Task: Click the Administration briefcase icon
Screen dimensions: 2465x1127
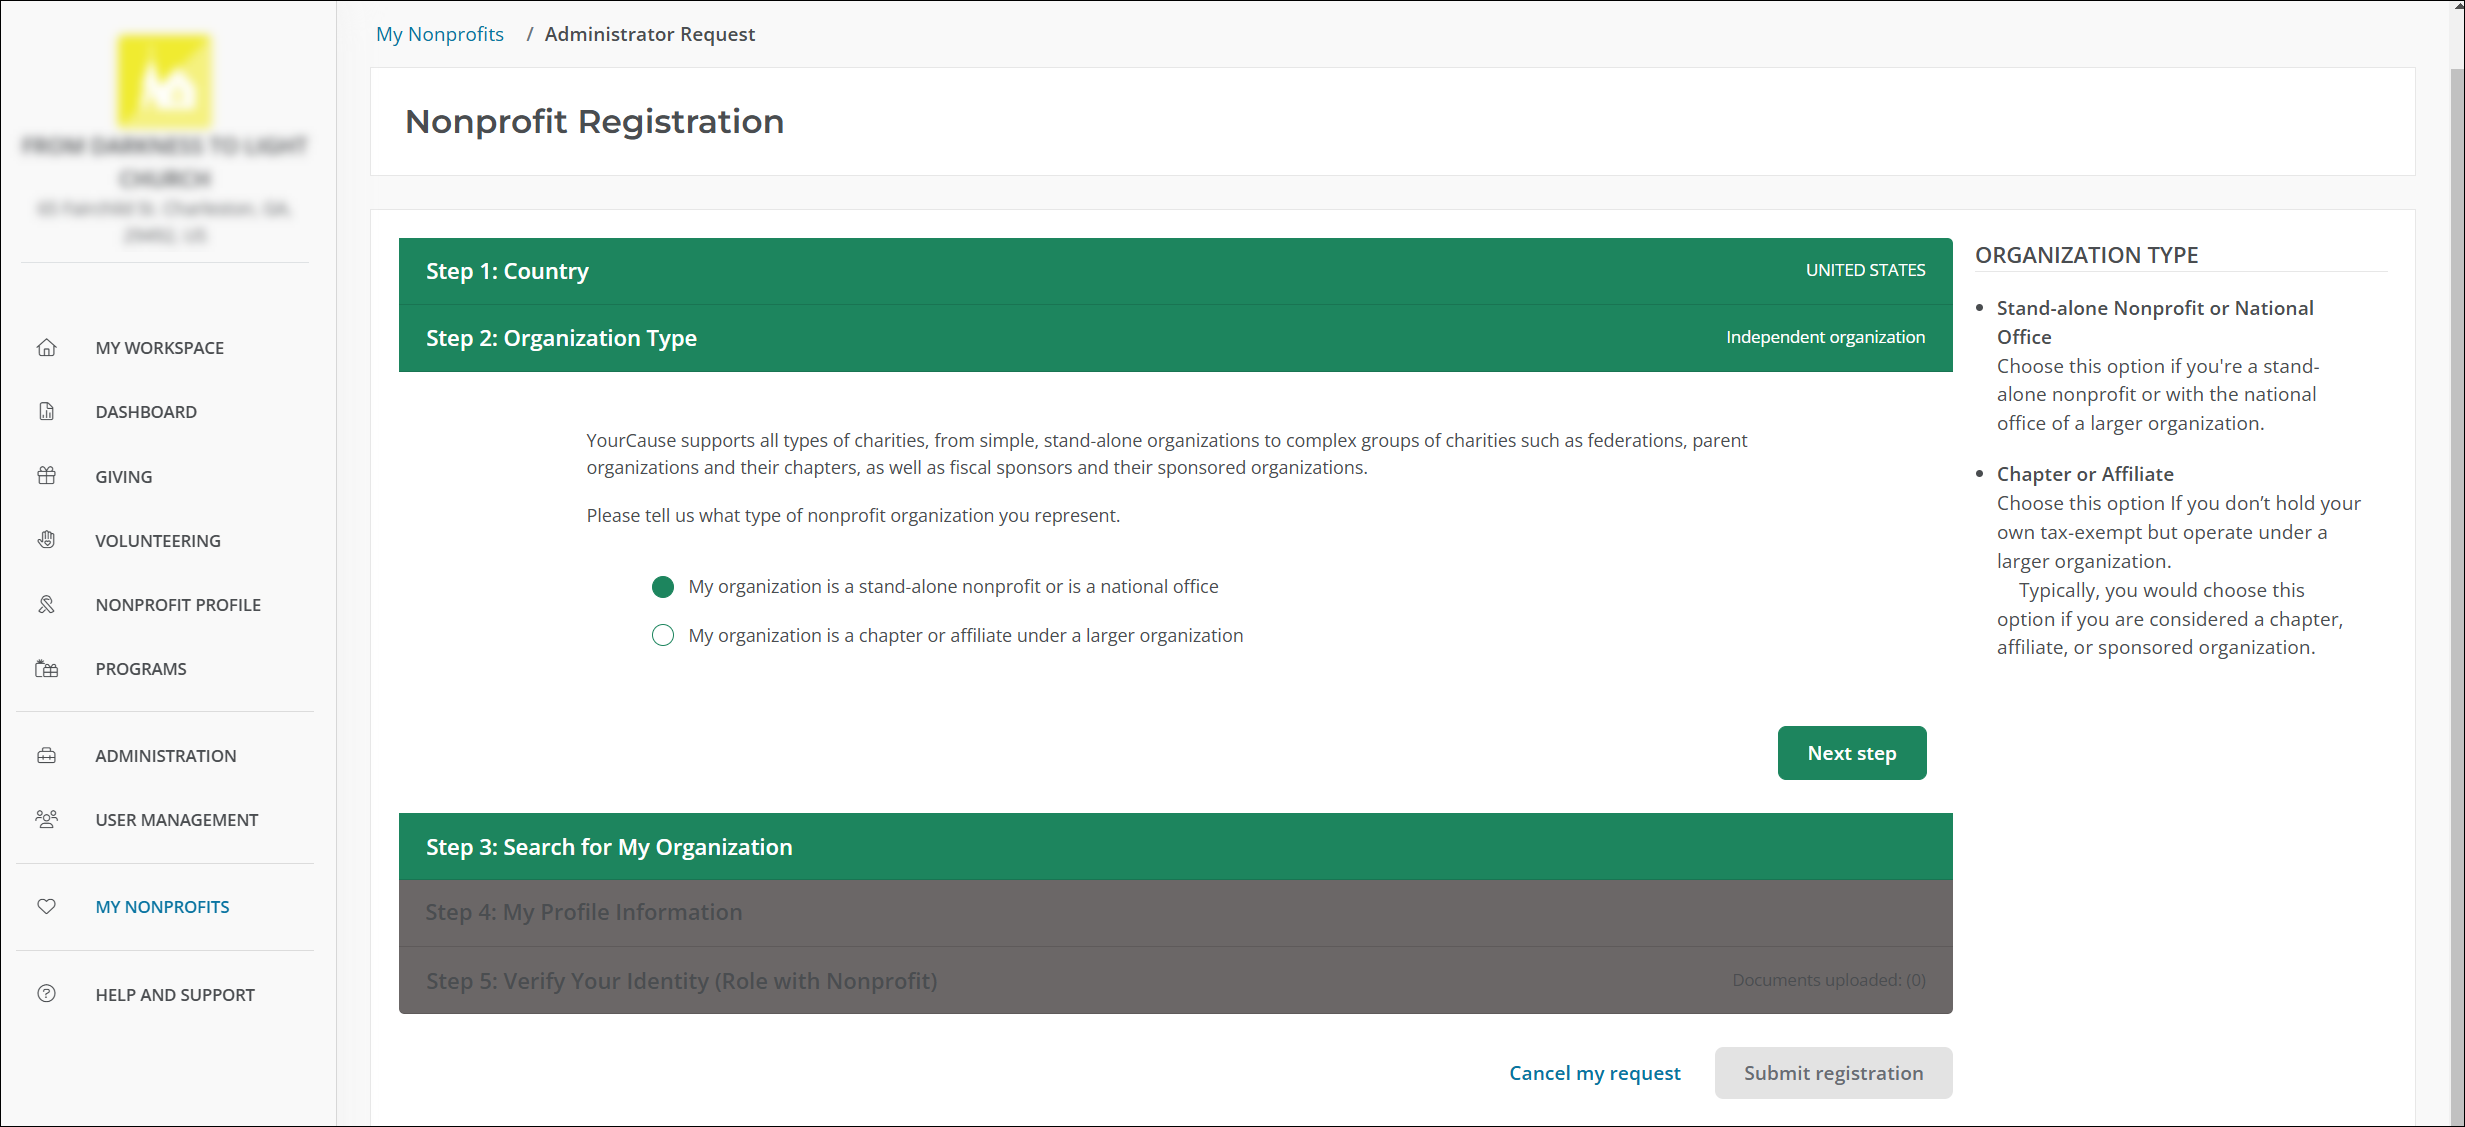Action: tap(46, 756)
